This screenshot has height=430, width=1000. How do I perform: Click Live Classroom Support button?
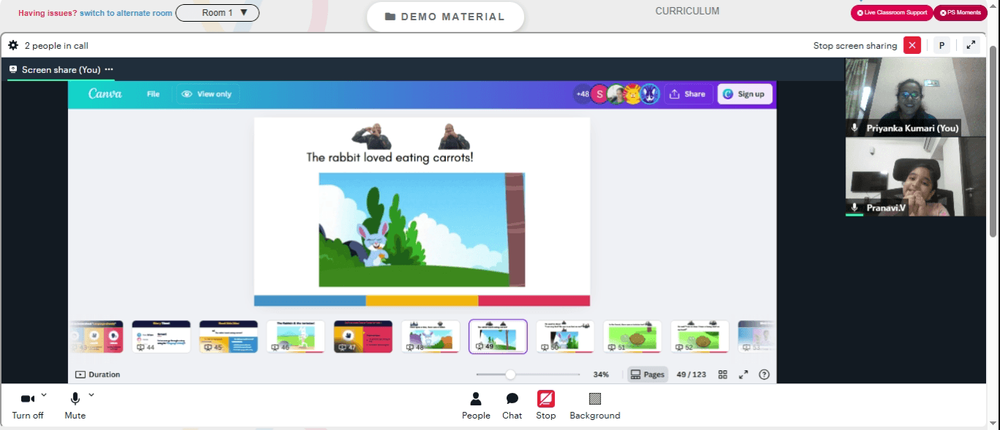pos(892,13)
